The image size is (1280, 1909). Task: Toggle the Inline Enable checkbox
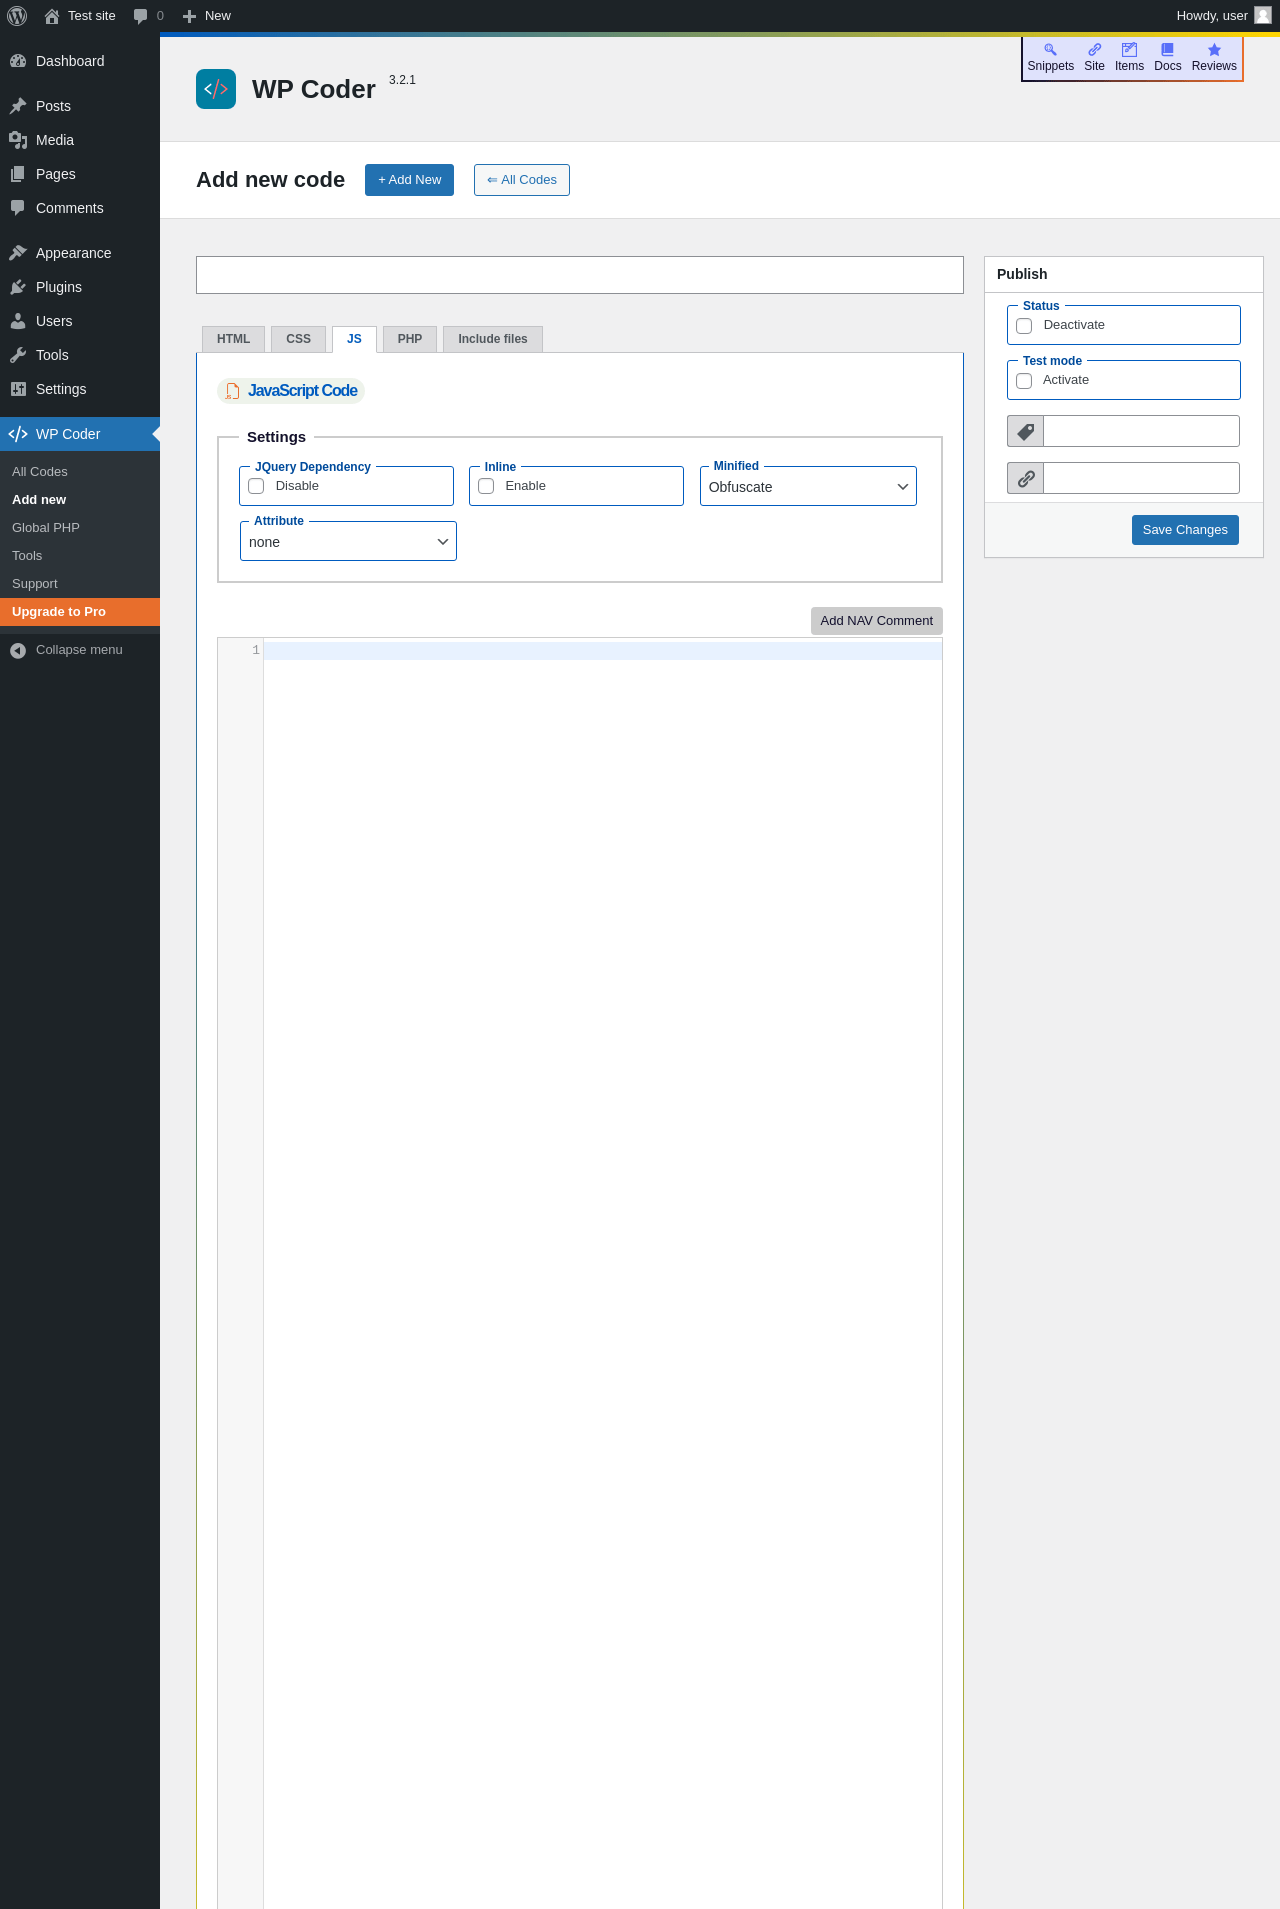point(486,486)
